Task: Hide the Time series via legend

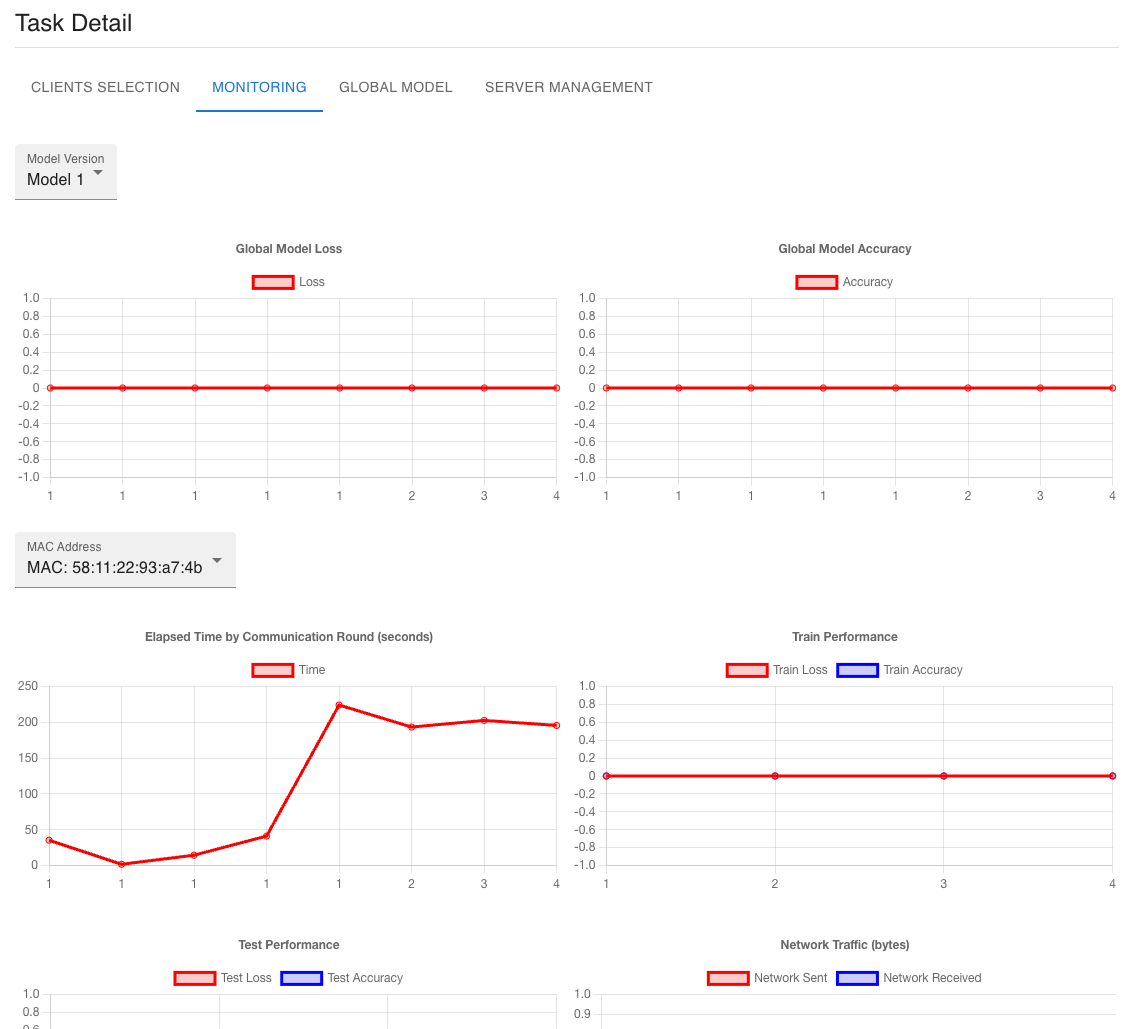Action: 273,670
